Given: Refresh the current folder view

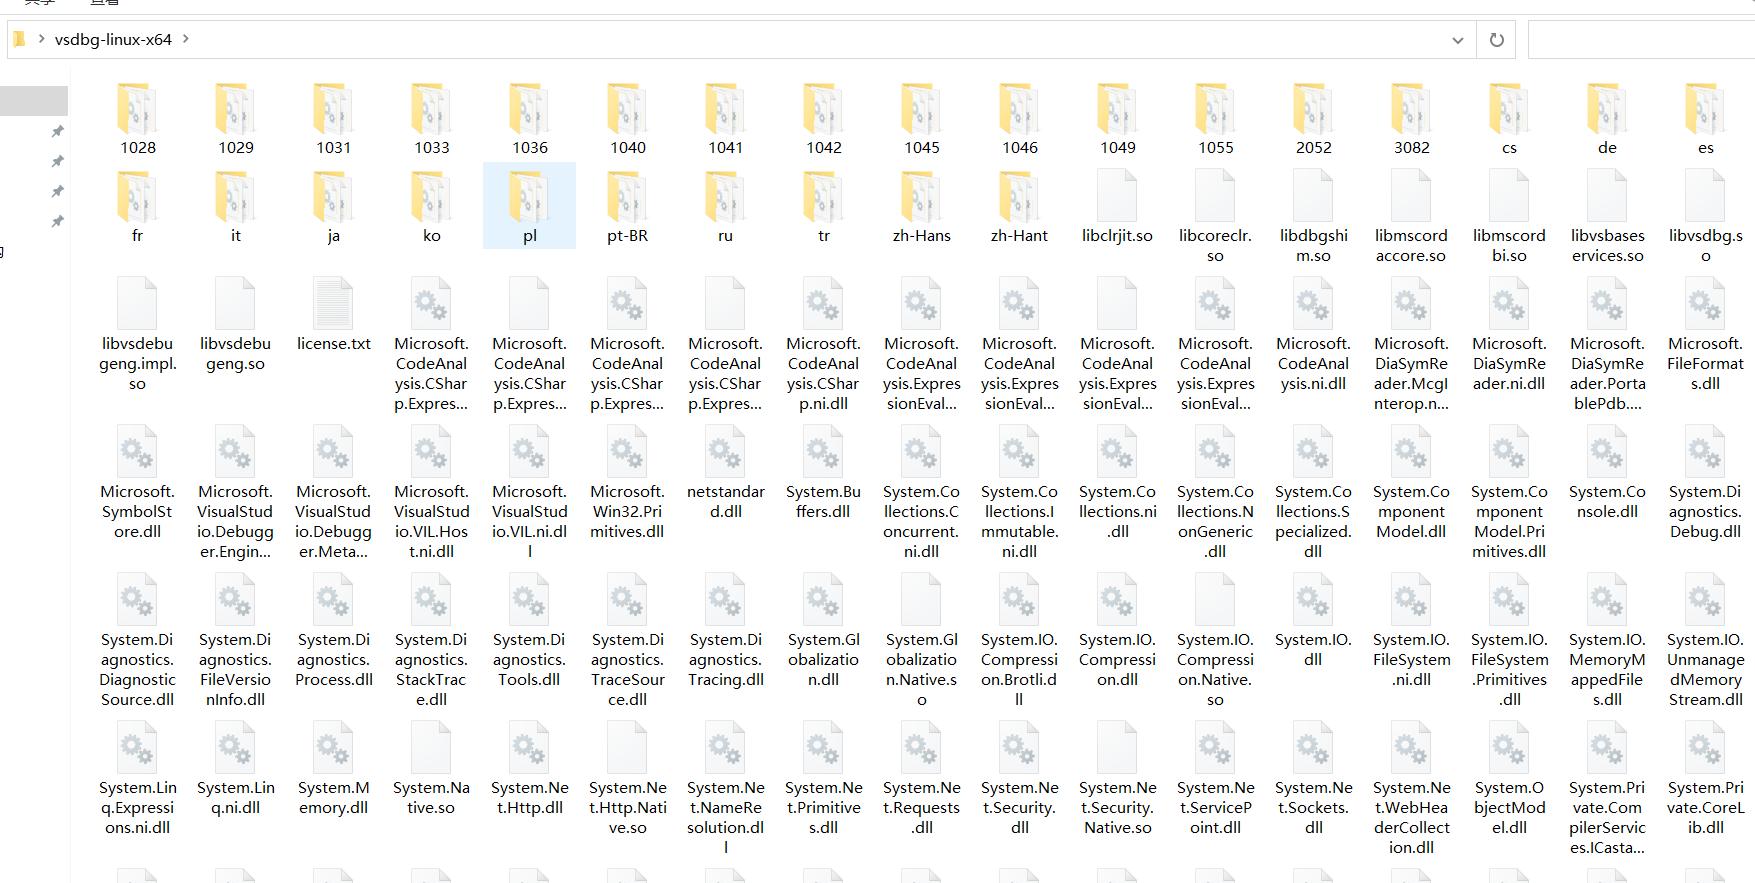Looking at the screenshot, I should tap(1497, 40).
